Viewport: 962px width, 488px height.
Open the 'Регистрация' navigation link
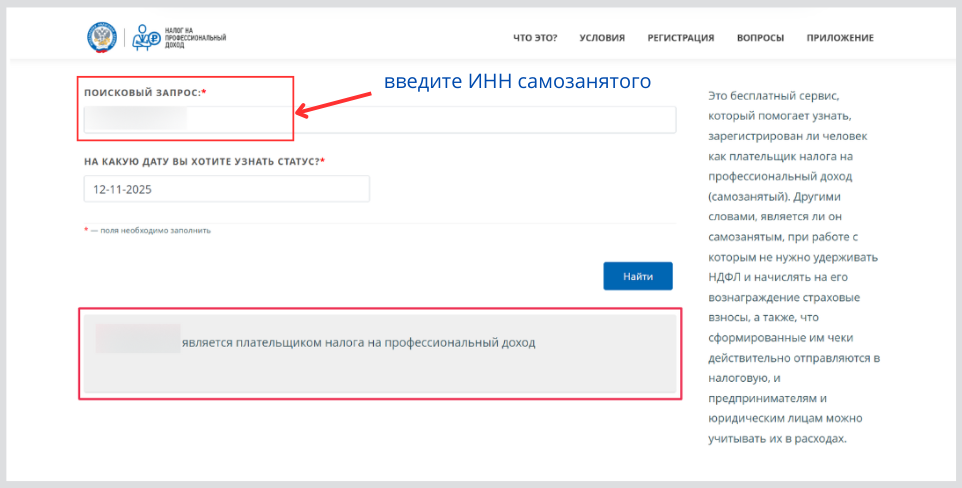[x=680, y=38]
